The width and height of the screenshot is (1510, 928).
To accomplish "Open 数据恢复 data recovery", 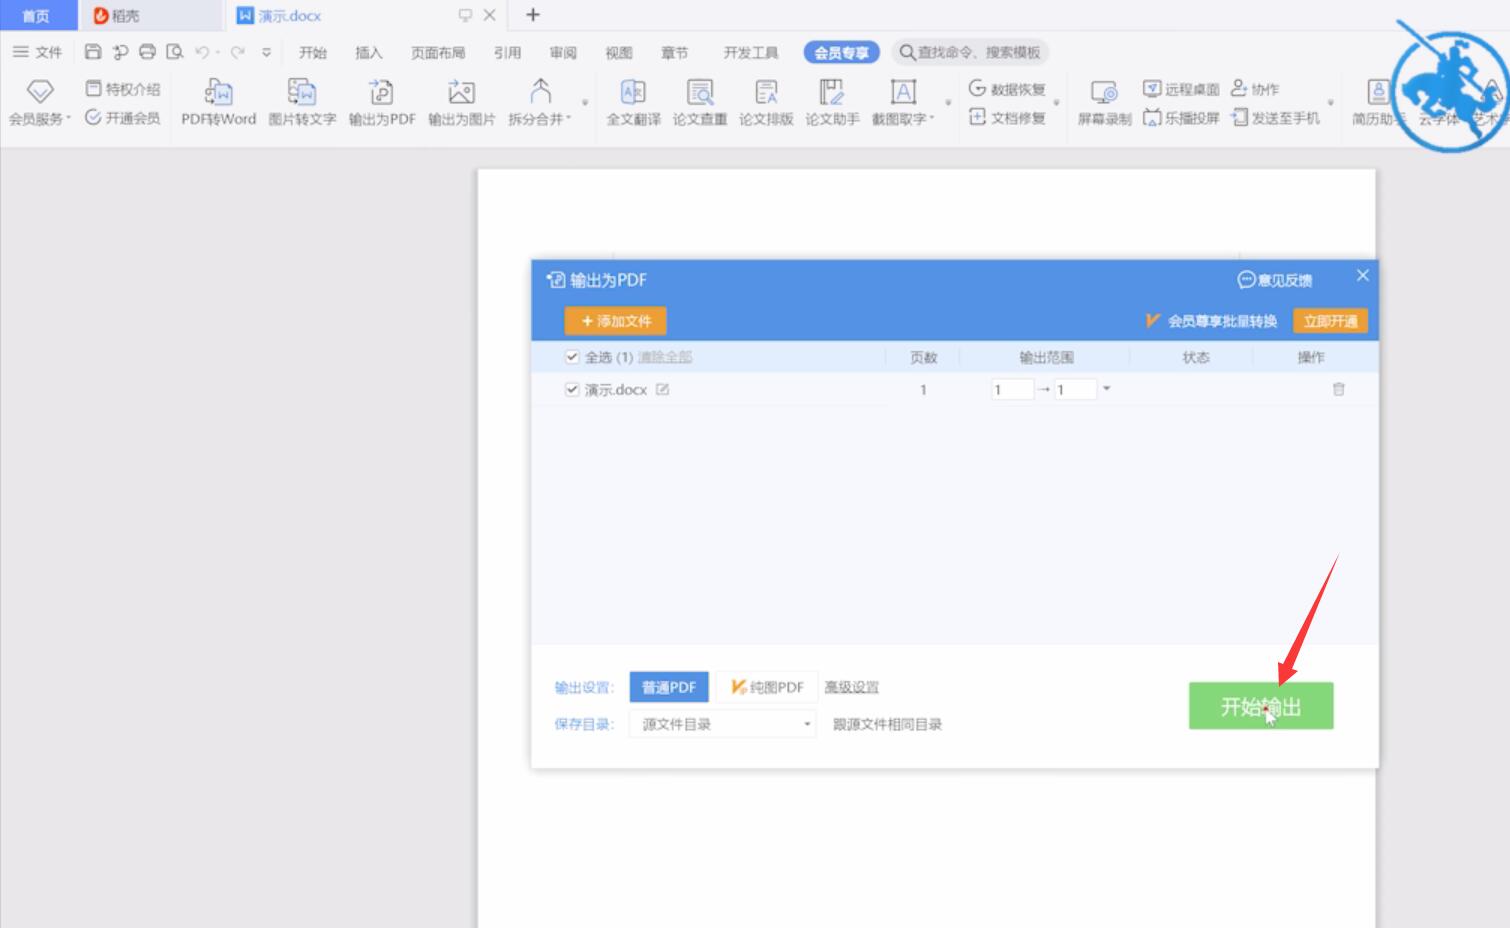I will (1007, 89).
